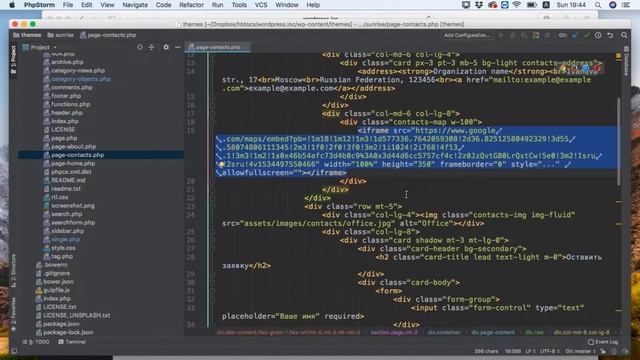640x360 pixels.
Task: Click the Revert undo-arrow icon
Action: (610, 36)
